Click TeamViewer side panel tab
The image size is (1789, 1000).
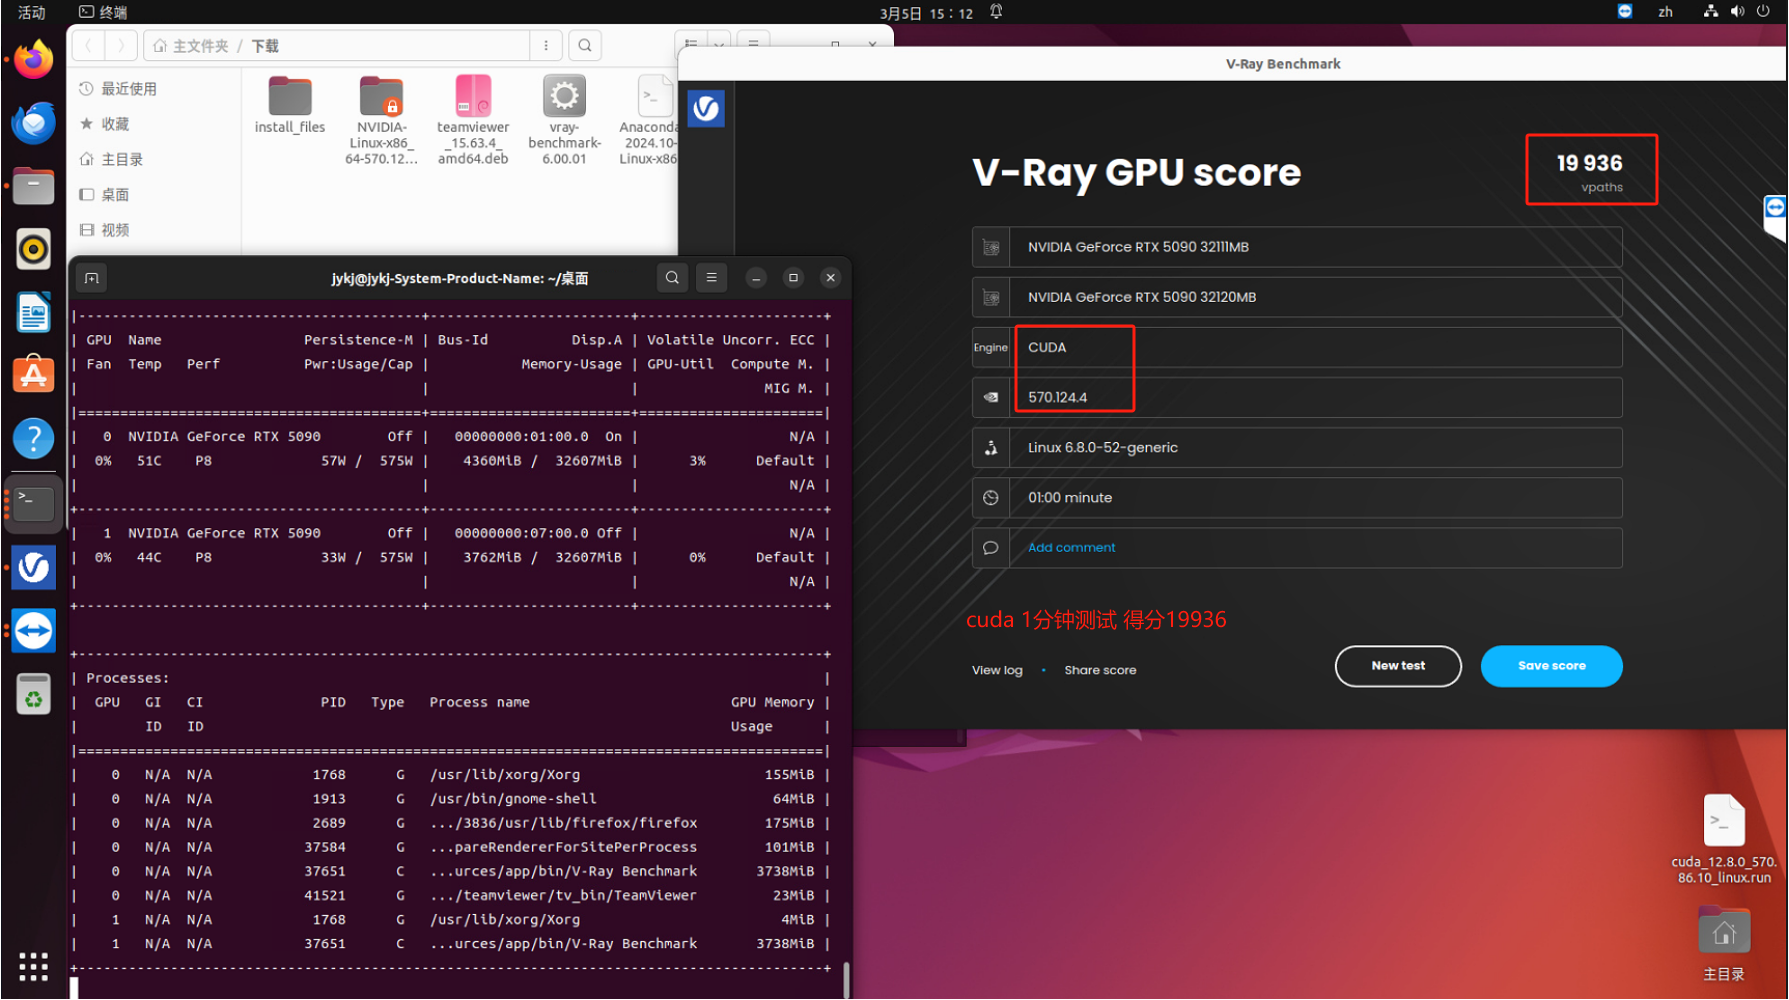1775,217
